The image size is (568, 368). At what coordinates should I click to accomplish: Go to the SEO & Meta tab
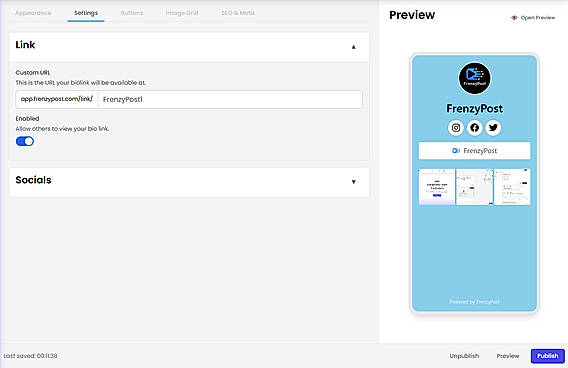click(x=238, y=13)
